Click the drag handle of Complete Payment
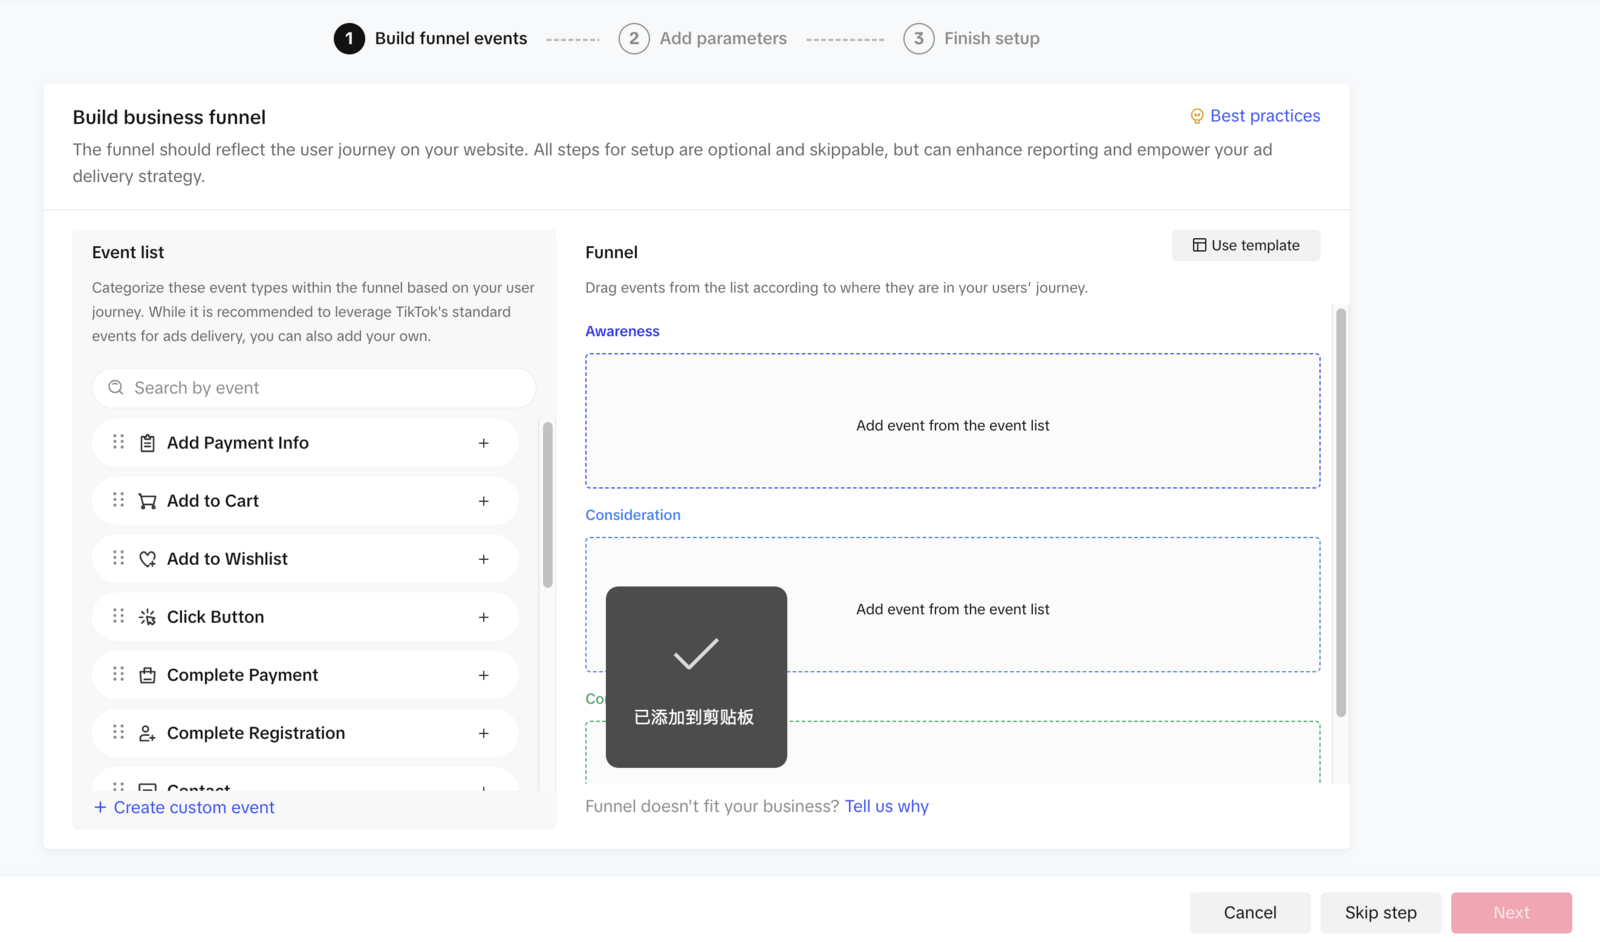This screenshot has height=942, width=1600. (x=118, y=674)
